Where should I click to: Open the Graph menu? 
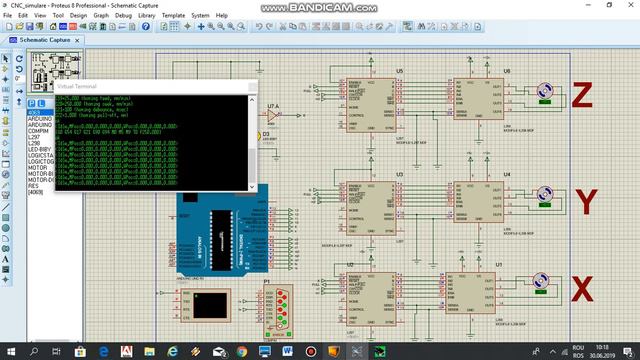[x=101, y=16]
